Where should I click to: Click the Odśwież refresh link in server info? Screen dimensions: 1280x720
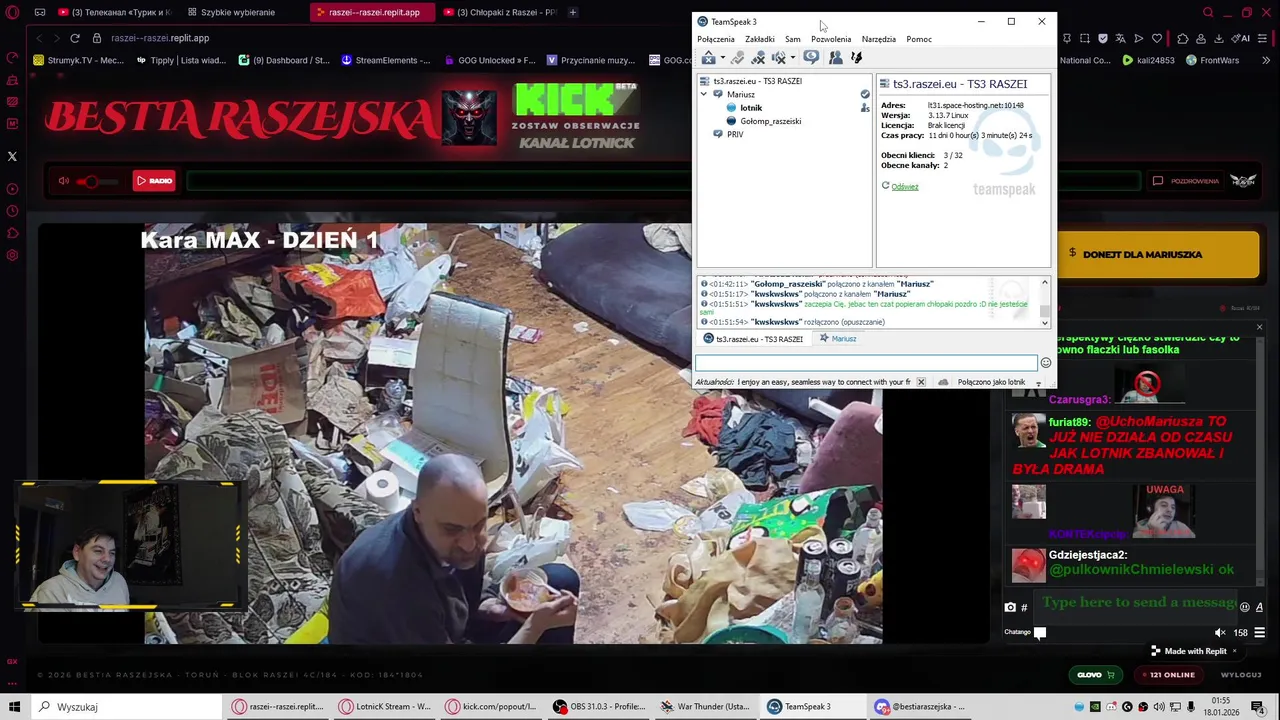[x=905, y=186]
